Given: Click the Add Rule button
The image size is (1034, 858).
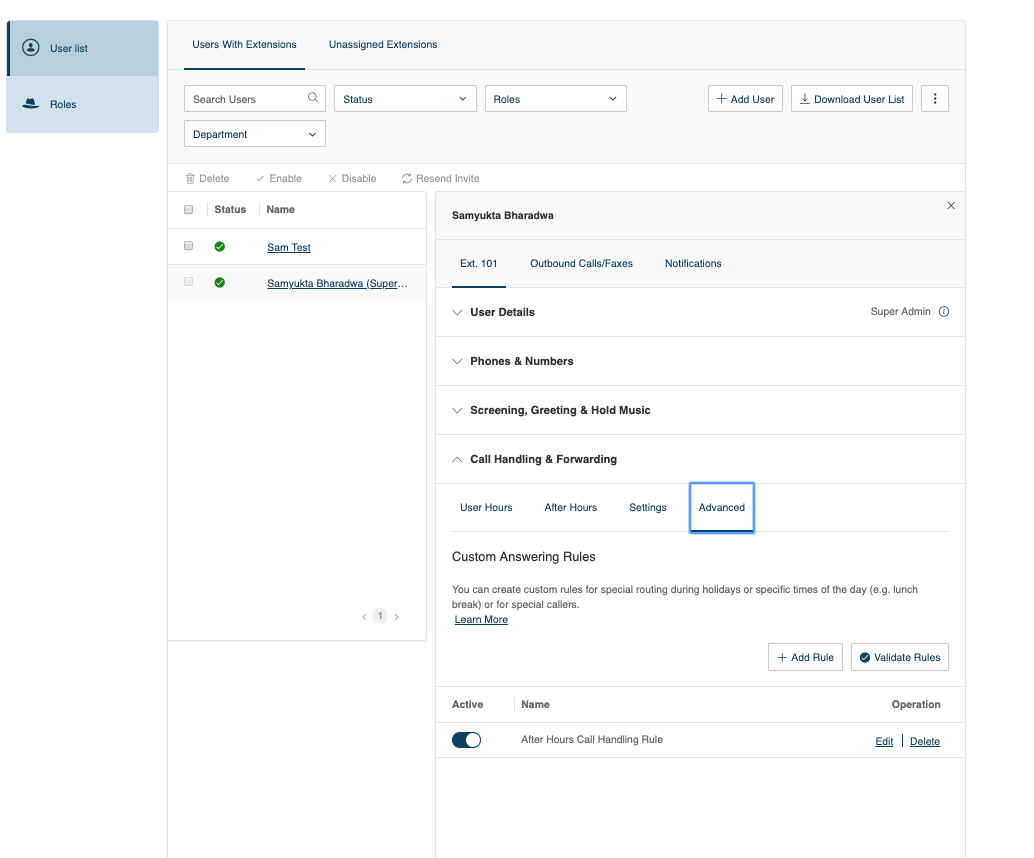Looking at the screenshot, I should pyautogui.click(x=805, y=657).
